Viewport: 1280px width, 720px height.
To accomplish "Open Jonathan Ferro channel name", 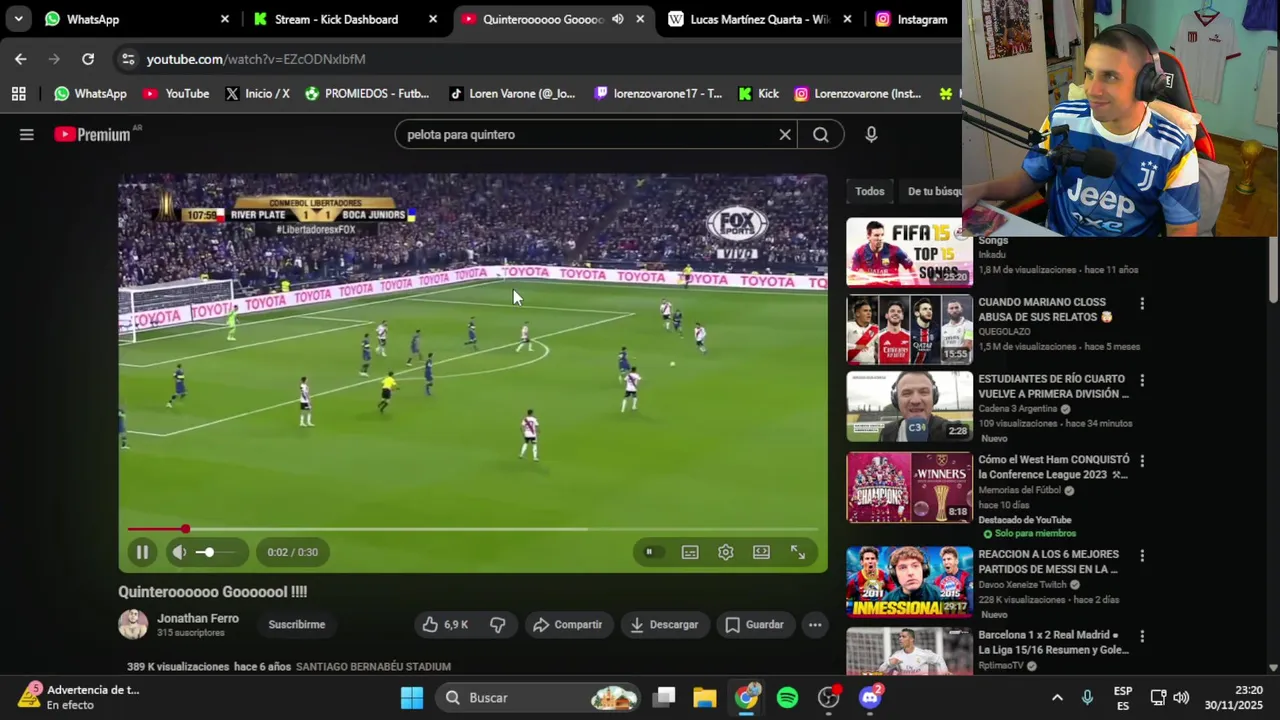I will pos(198,618).
